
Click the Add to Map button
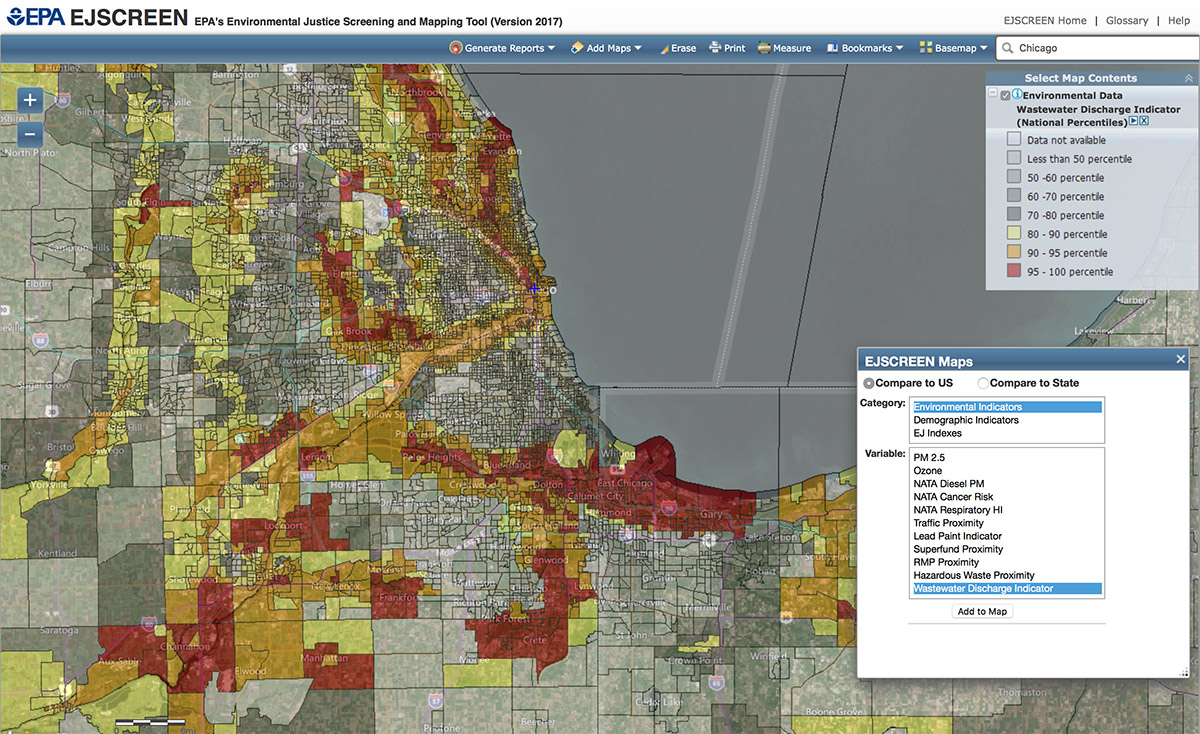(x=982, y=611)
